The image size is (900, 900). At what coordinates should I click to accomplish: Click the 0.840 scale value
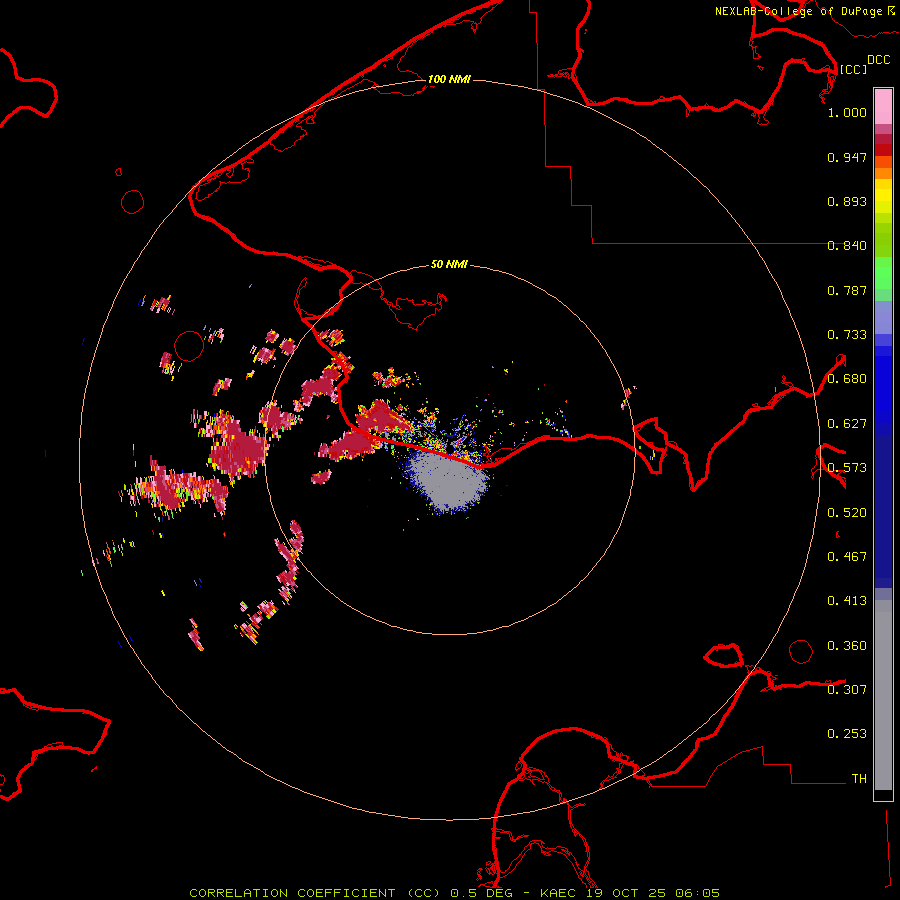[847, 246]
